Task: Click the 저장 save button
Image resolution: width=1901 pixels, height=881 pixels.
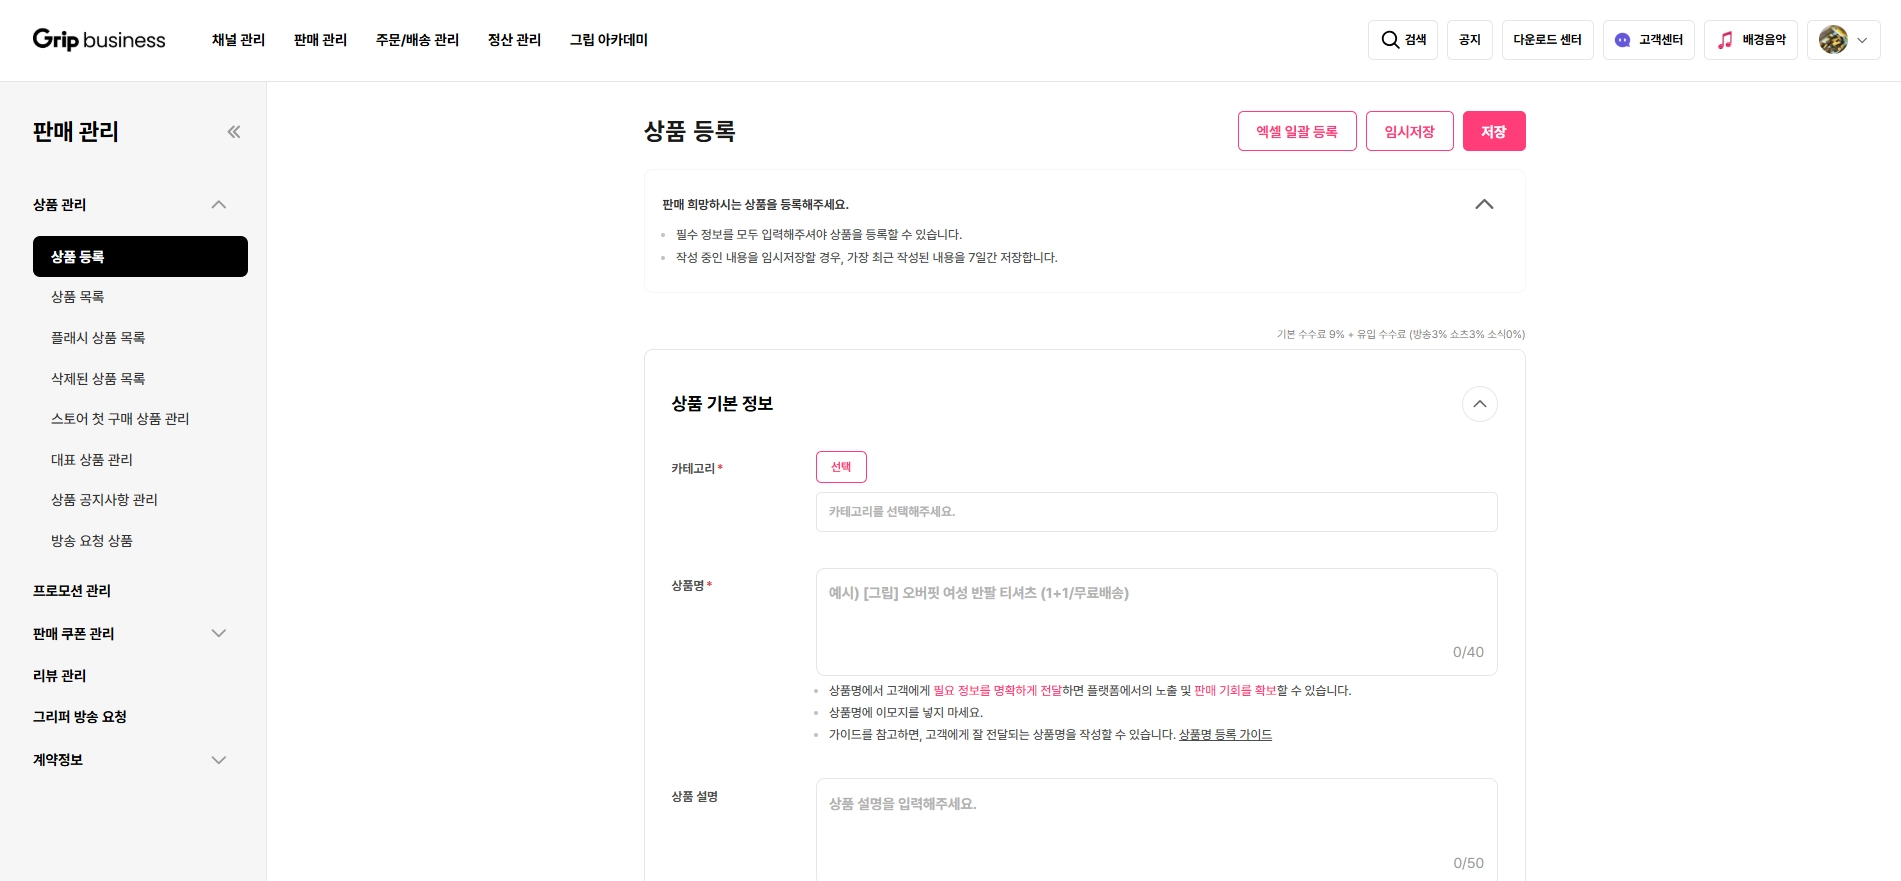Action: 1493,131
